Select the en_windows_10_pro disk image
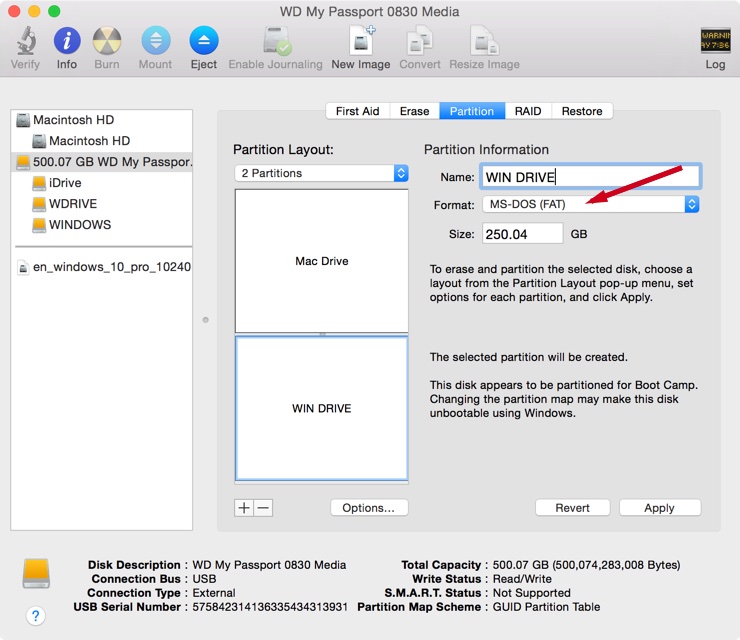The image size is (740, 640). (101, 267)
